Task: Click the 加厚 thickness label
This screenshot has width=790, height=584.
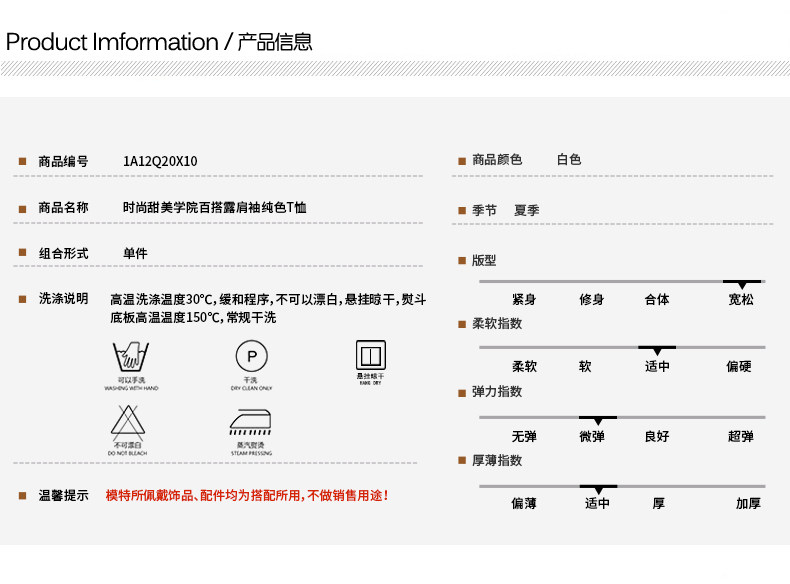Action: 748,503
